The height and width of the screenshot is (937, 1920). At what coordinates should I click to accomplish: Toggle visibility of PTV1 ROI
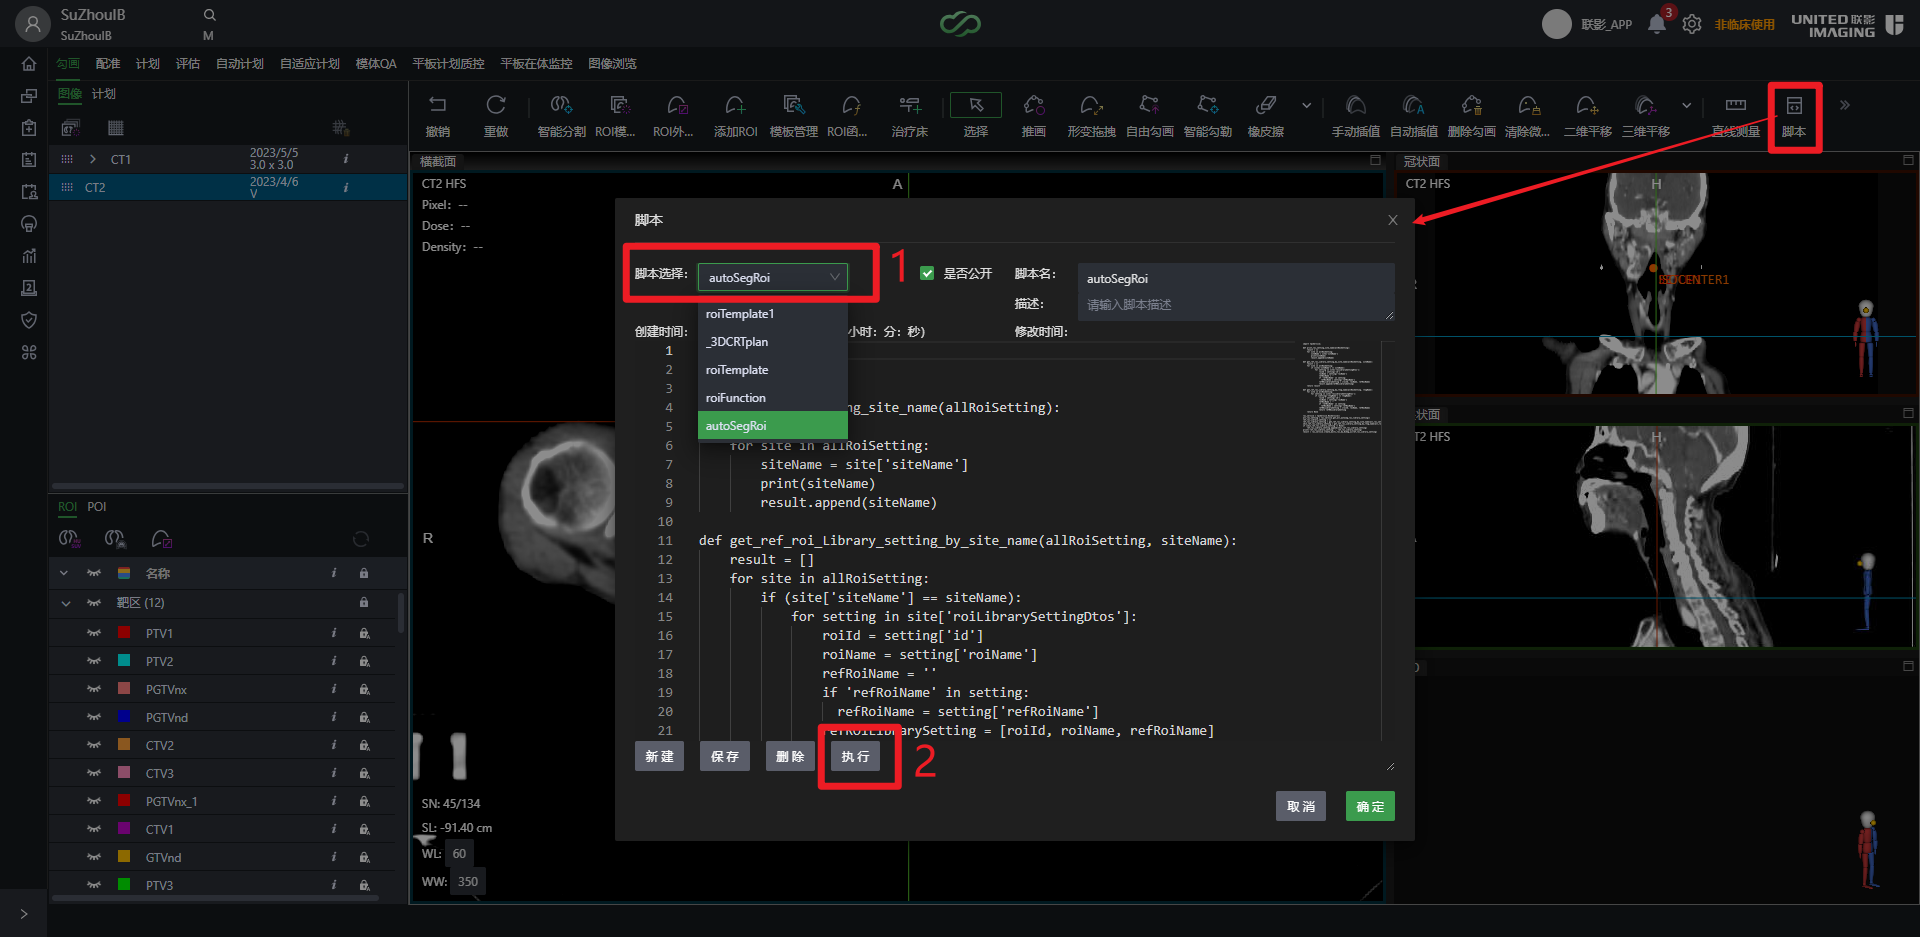tap(94, 633)
